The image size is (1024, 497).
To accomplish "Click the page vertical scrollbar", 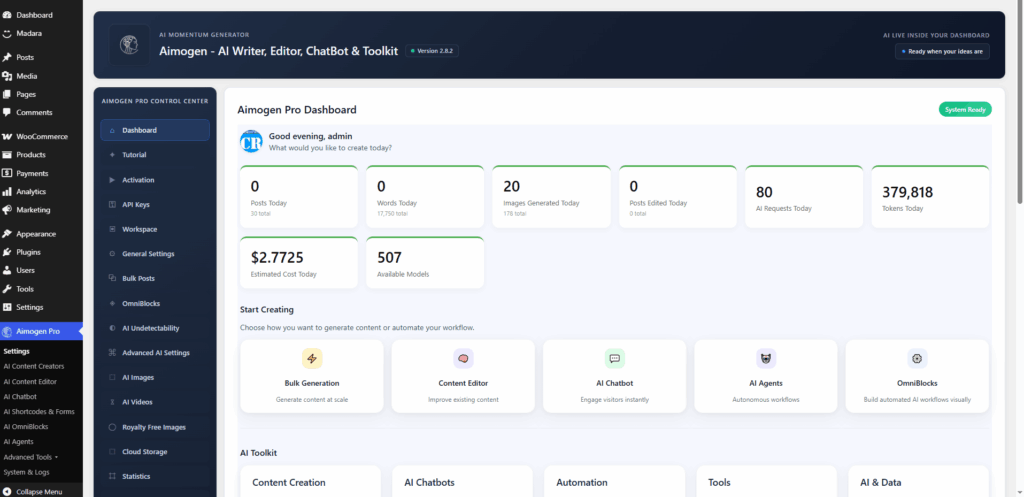I will (1019, 104).
